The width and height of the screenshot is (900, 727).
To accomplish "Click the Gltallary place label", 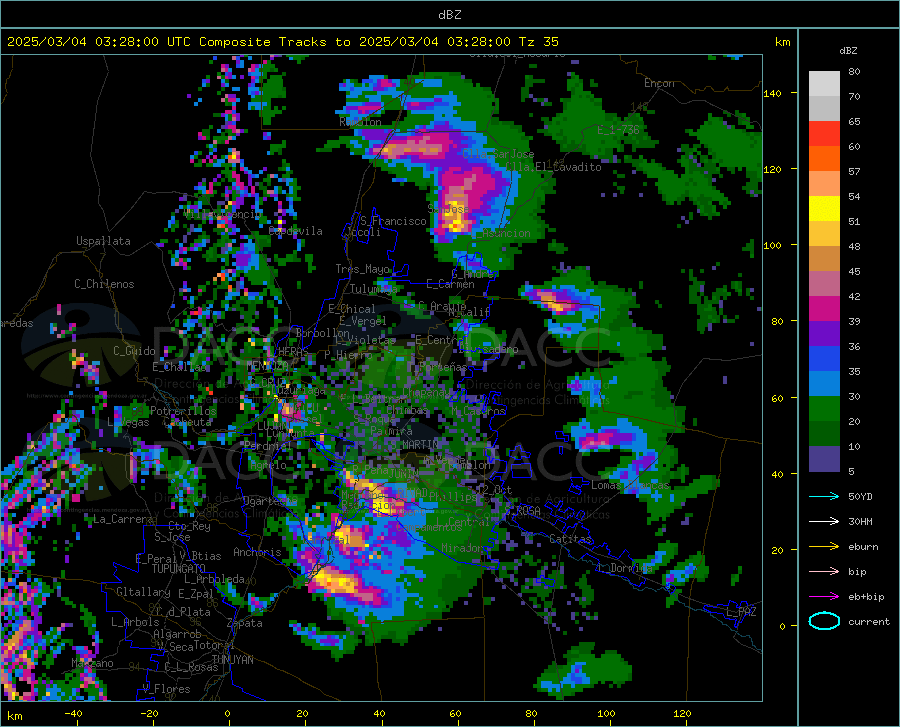I will [x=143, y=592].
